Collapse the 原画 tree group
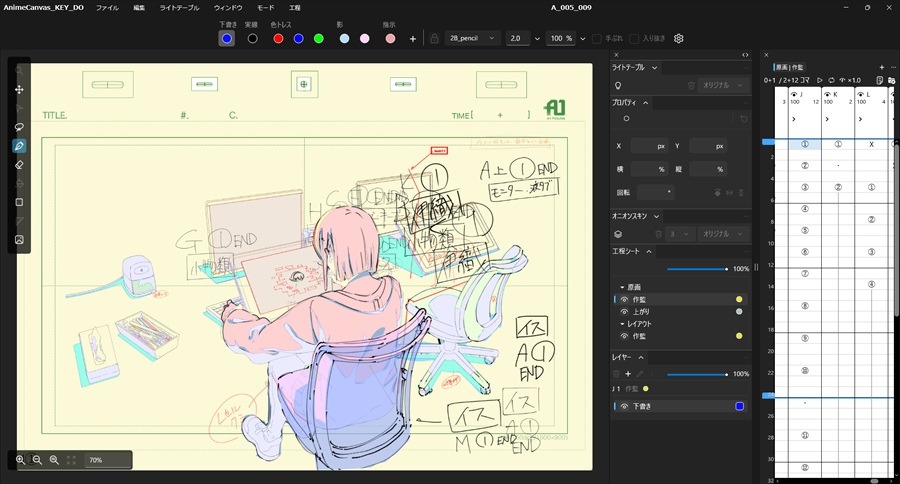900x484 pixels. point(622,287)
